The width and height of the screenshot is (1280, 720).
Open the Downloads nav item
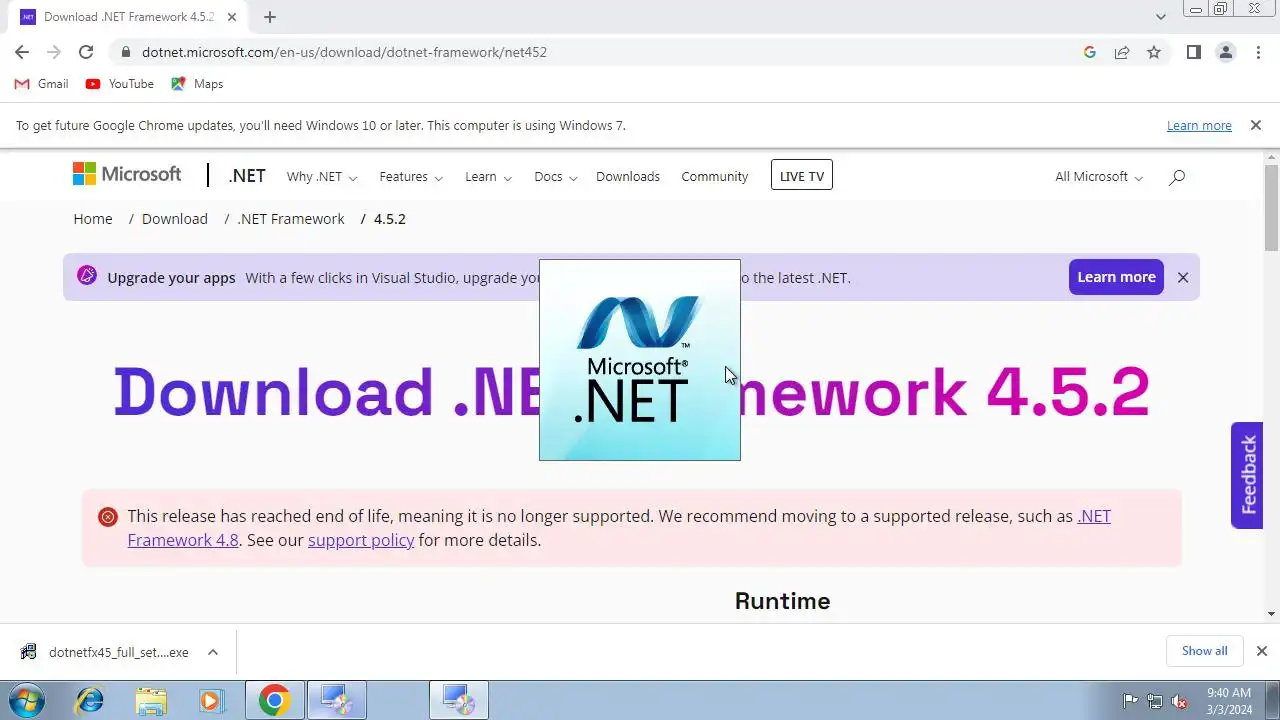[628, 177]
